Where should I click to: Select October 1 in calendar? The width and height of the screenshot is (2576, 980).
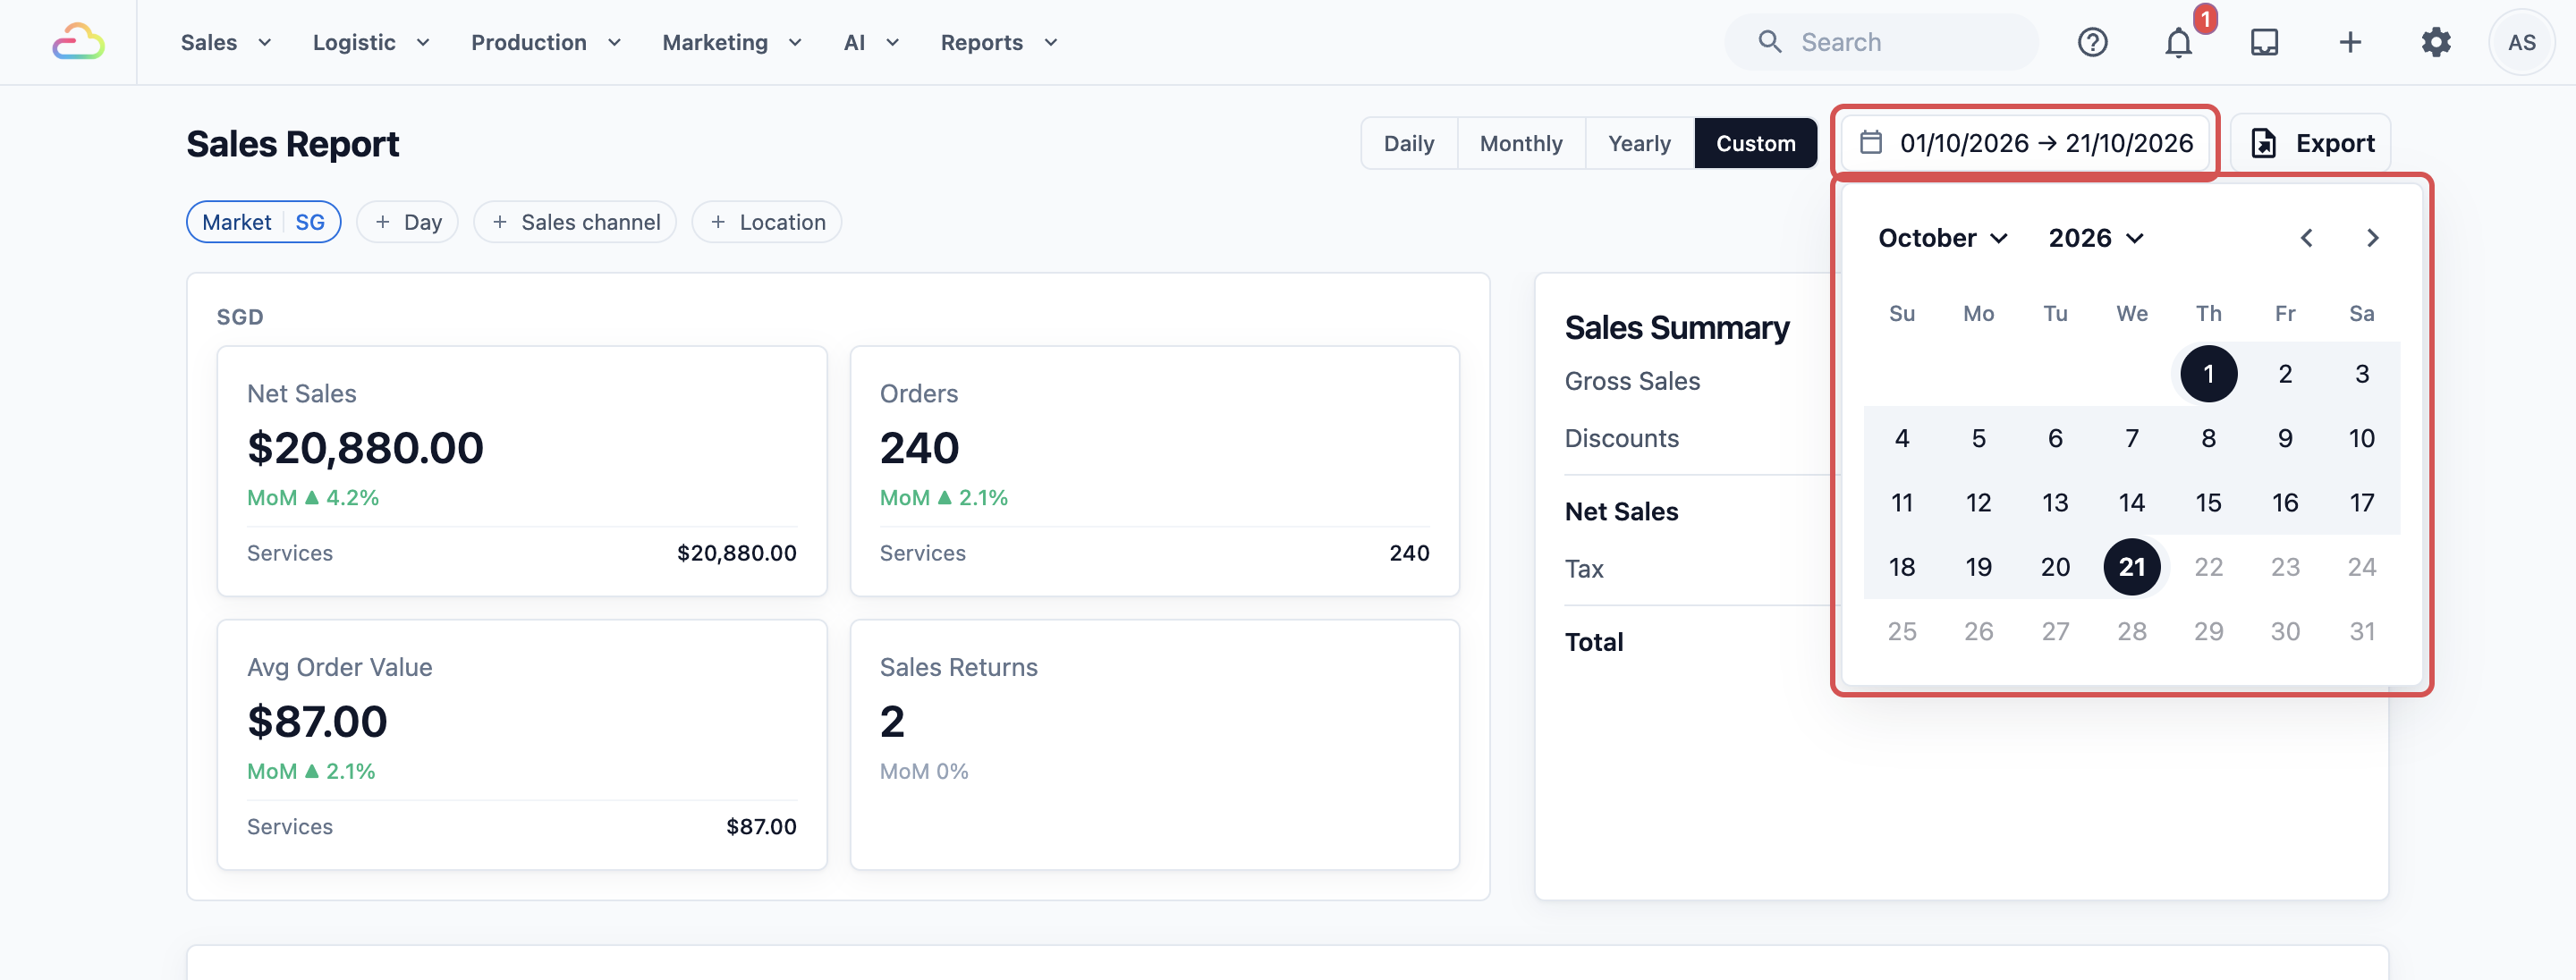point(2208,374)
